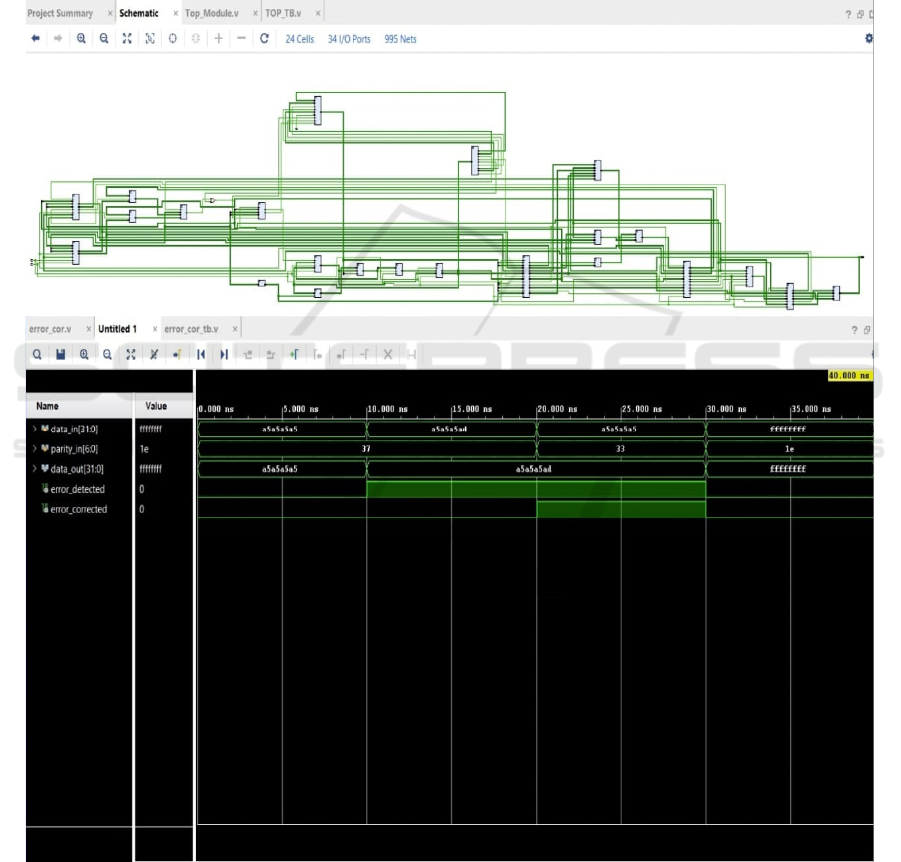The width and height of the screenshot is (901, 862).
Task: Click the back arrow in schematic toolbar
Action: 36,39
